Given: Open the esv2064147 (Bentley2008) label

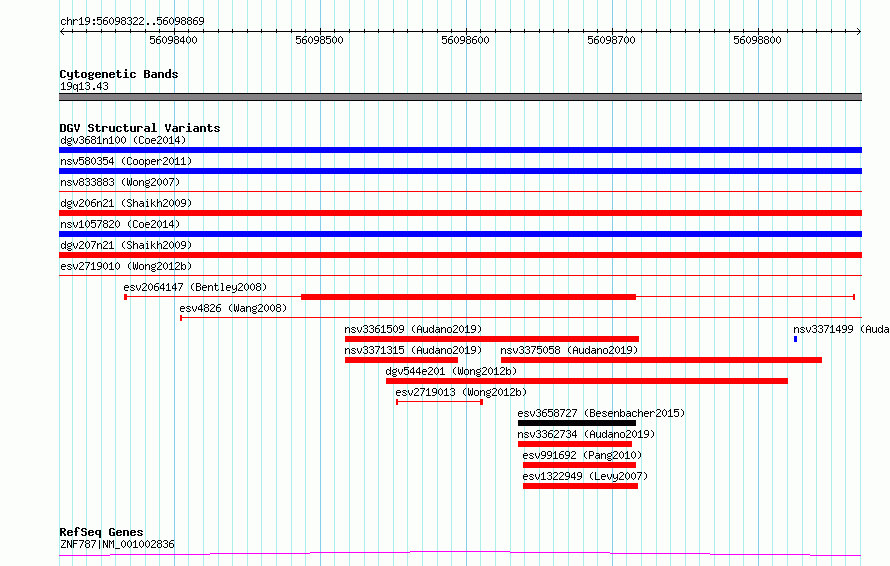Looking at the screenshot, I should (x=195, y=287).
